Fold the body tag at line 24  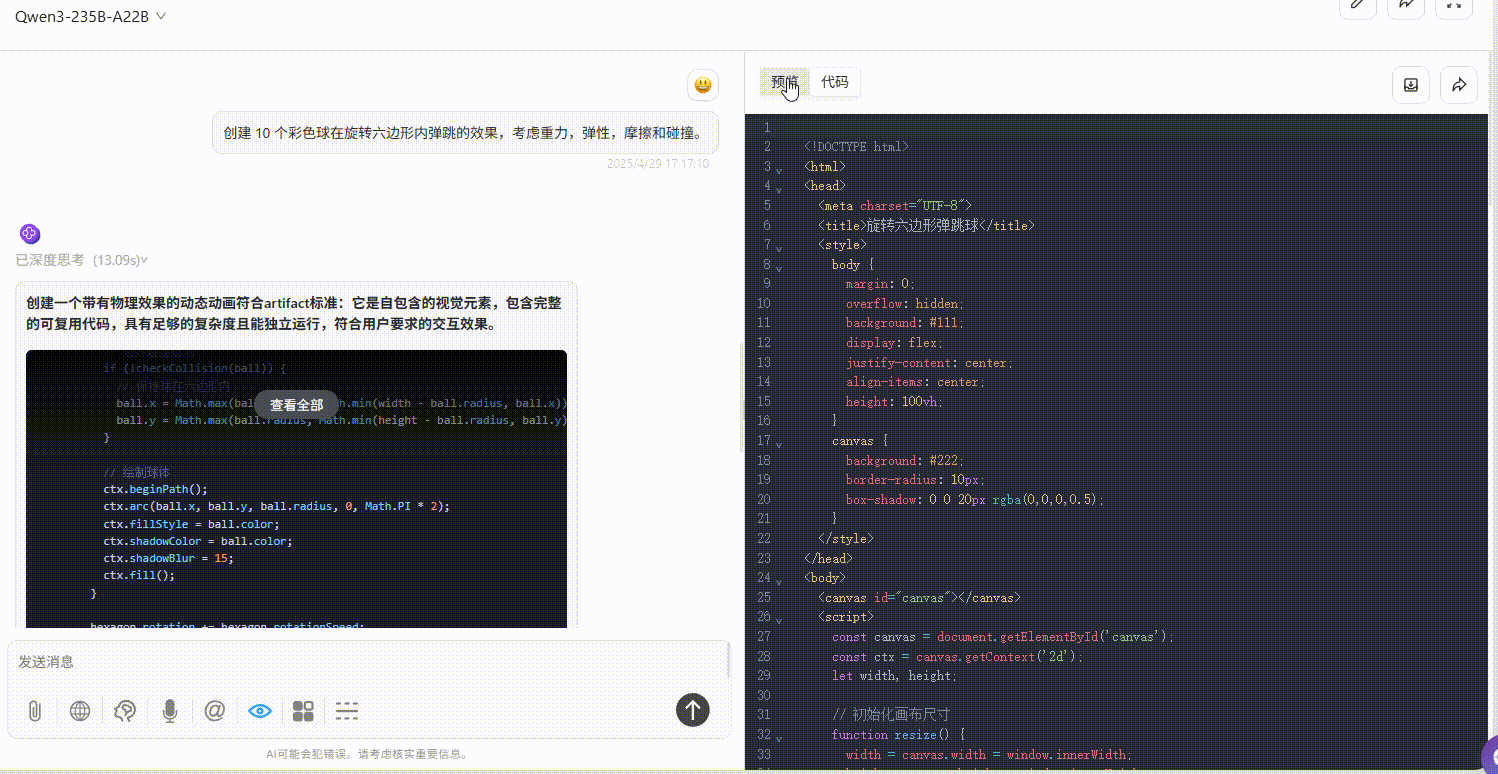779,580
